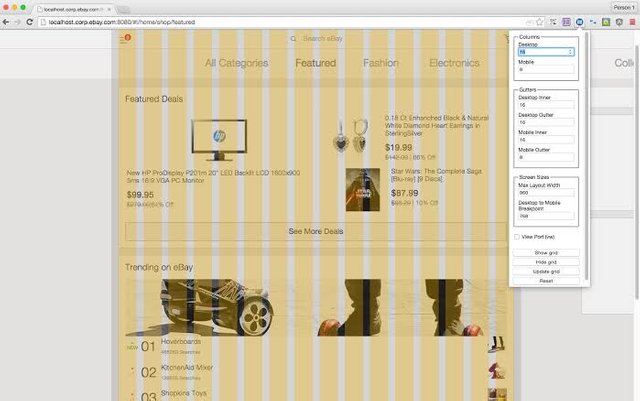This screenshot has width=640, height=401.
Task: Click the $99.95 price
Action: (x=140, y=195)
